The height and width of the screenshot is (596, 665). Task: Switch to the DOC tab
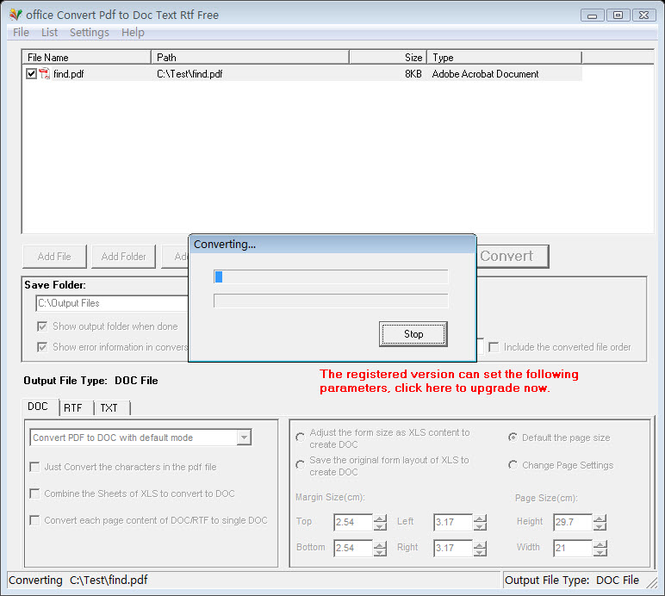(x=40, y=406)
